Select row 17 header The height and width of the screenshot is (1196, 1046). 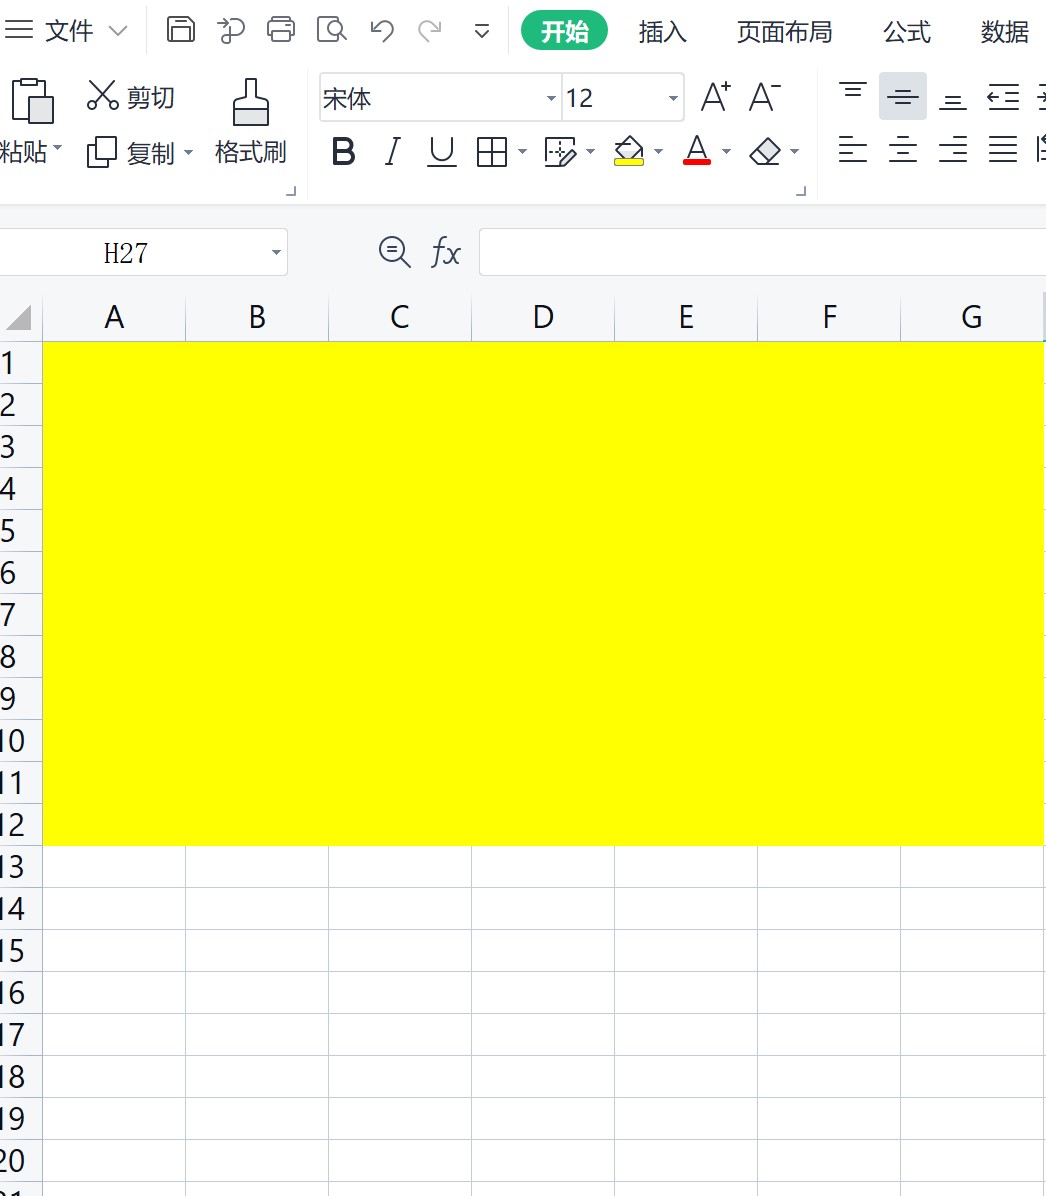click(21, 1034)
